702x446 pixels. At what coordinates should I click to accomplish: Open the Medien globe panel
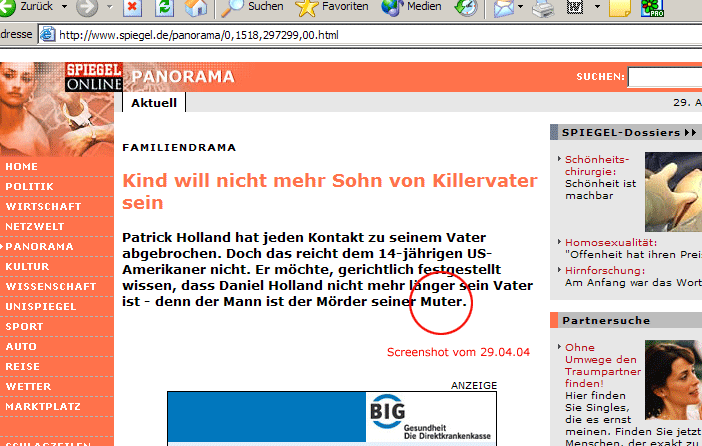[x=411, y=7]
